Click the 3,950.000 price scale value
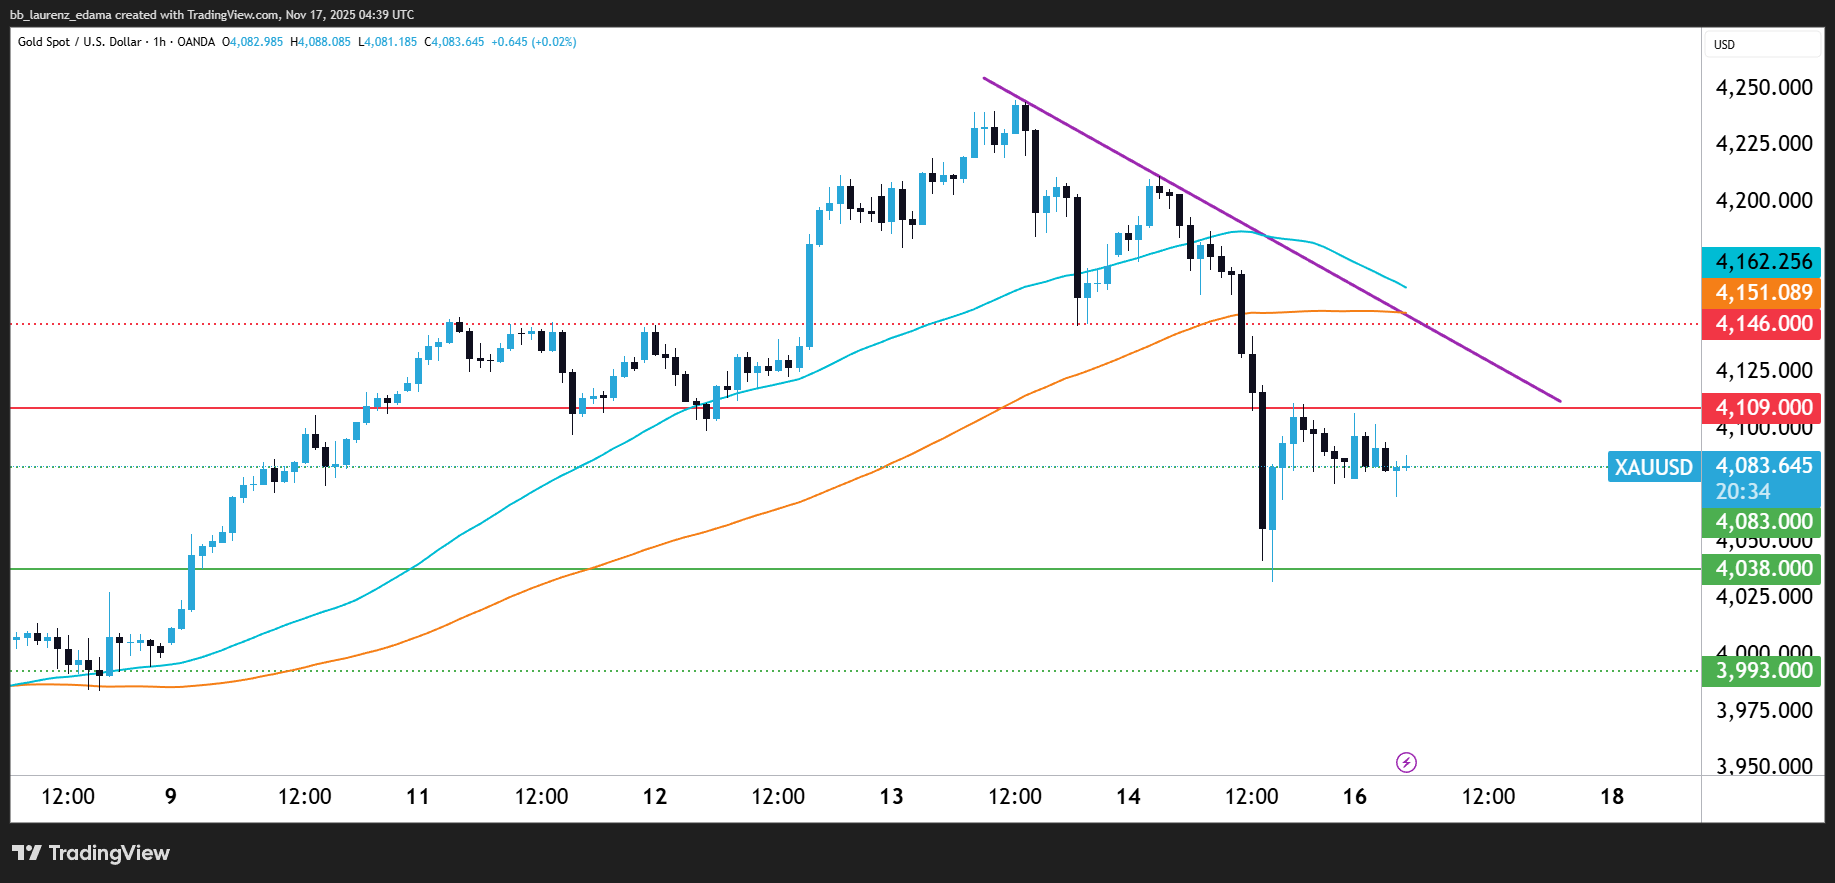Screen dimensions: 1835x883 (1764, 766)
